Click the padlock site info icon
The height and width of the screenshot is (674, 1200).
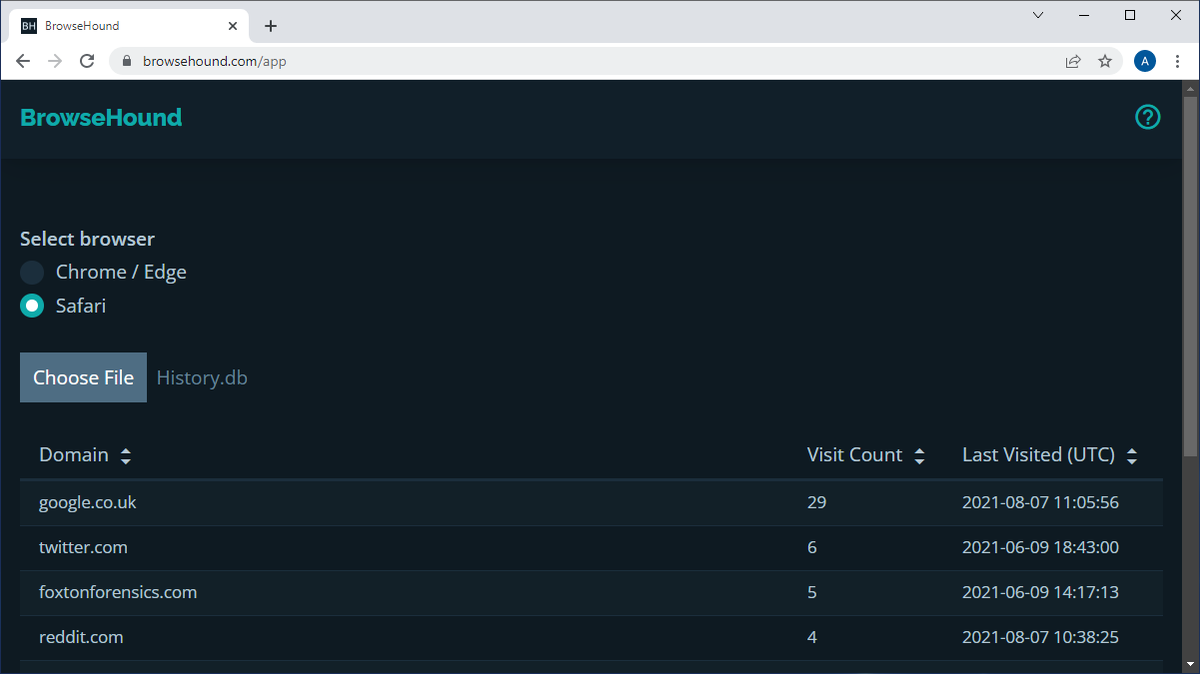click(126, 61)
